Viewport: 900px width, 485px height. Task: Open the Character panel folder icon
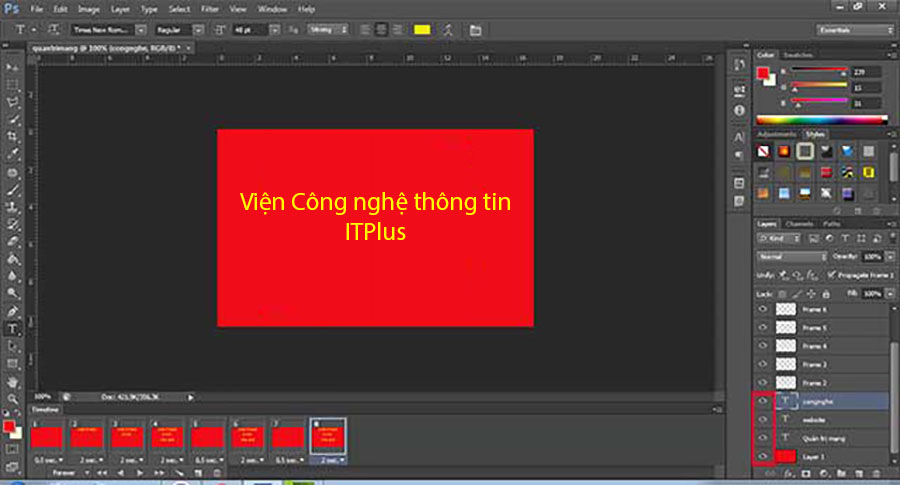(x=474, y=30)
